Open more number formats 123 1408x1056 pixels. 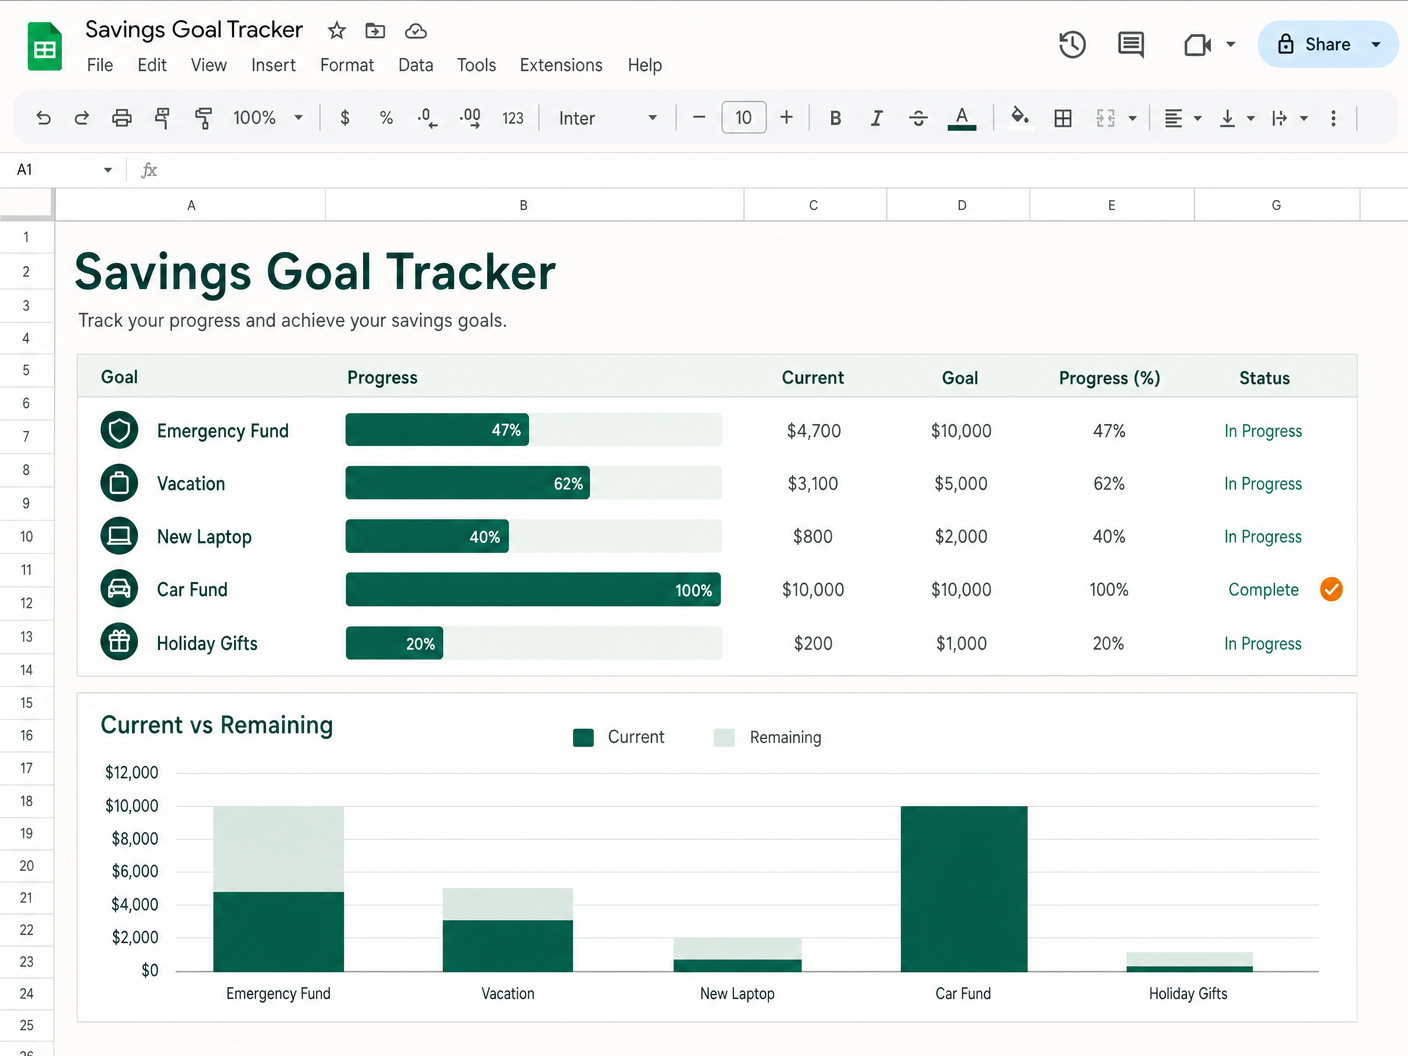pyautogui.click(x=513, y=118)
